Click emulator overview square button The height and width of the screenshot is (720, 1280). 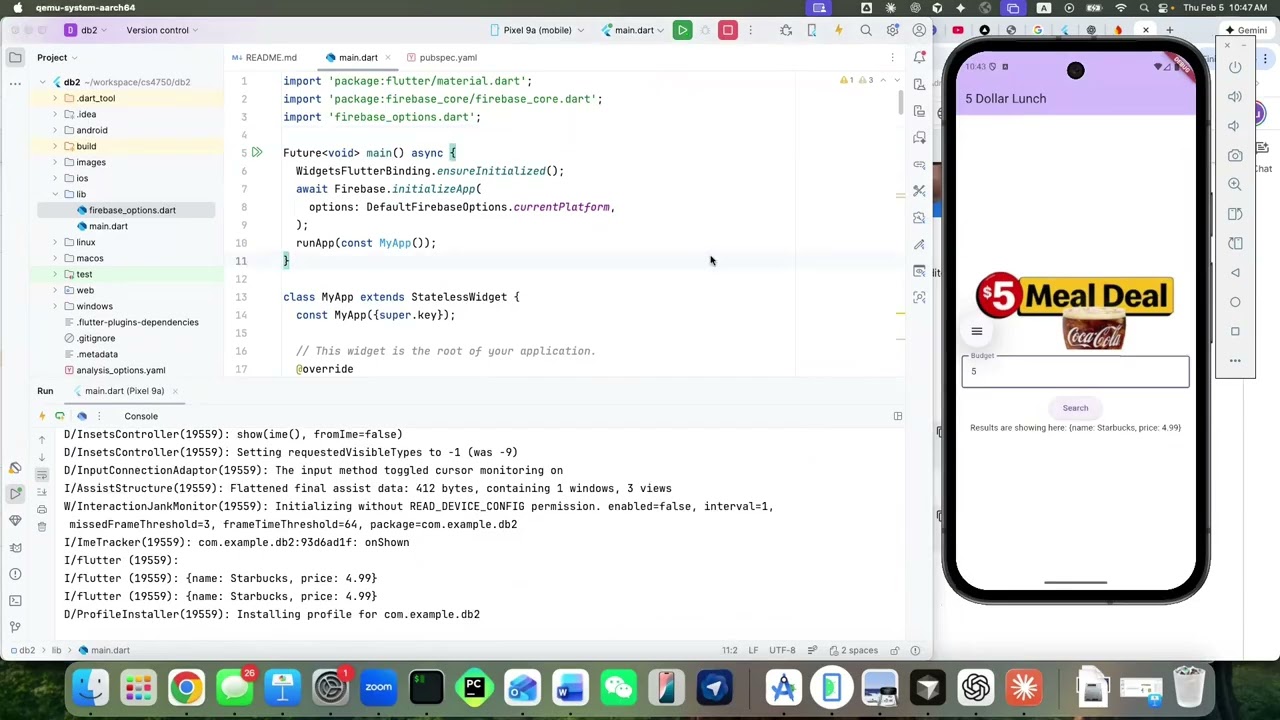(1235, 331)
